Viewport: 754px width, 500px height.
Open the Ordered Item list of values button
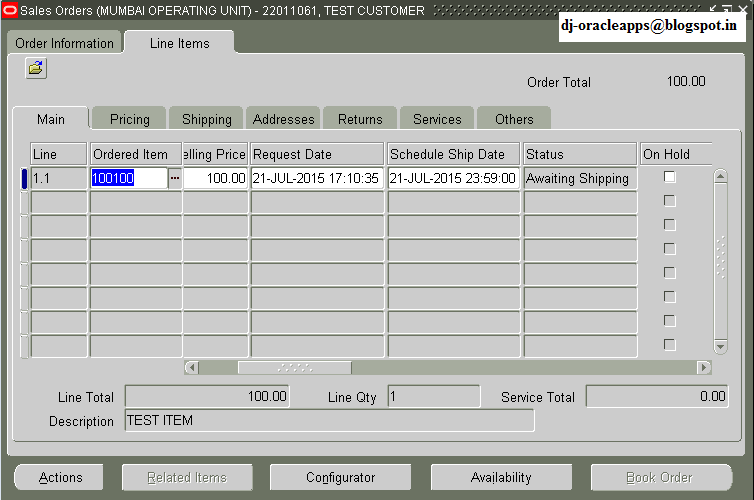point(175,178)
